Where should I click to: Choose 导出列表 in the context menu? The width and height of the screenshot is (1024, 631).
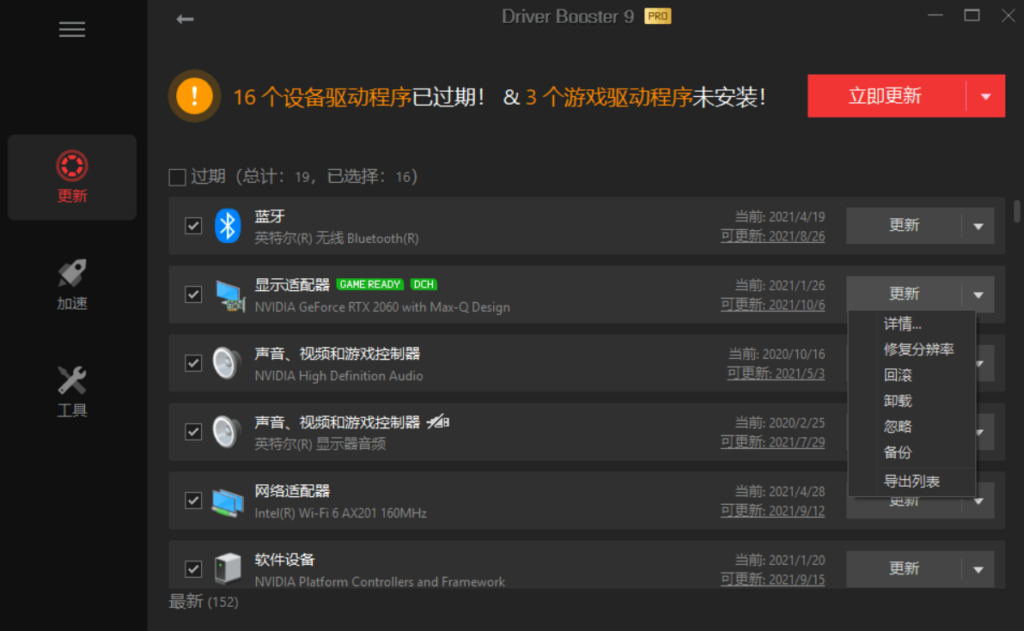912,481
